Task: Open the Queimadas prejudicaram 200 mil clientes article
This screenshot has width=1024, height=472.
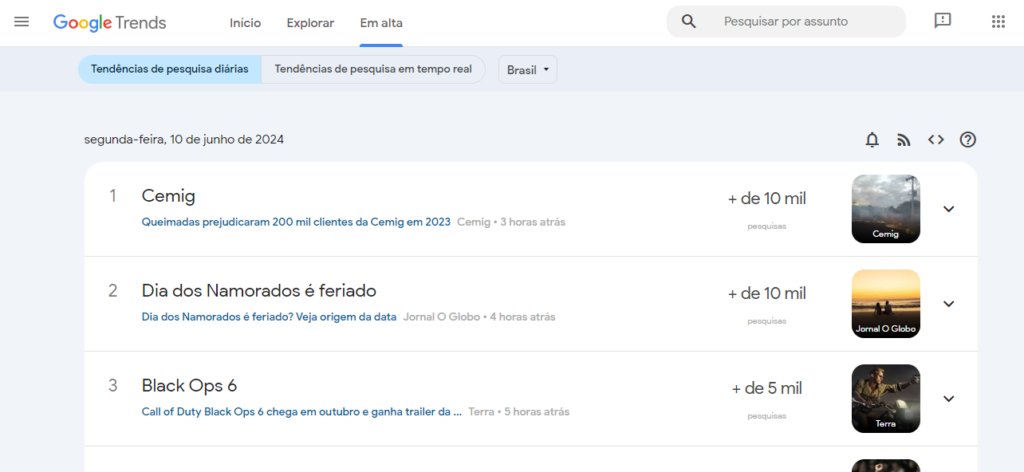Action: pos(296,222)
